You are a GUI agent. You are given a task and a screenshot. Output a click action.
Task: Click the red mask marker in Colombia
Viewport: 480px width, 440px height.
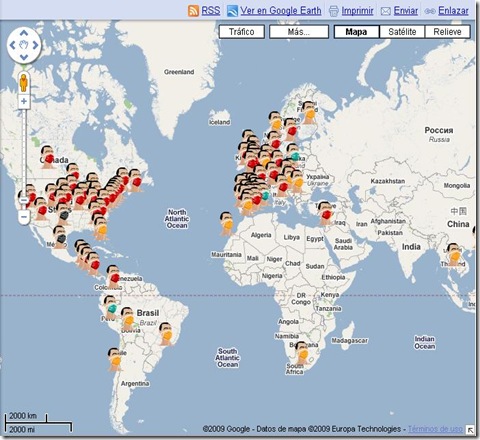(x=114, y=277)
